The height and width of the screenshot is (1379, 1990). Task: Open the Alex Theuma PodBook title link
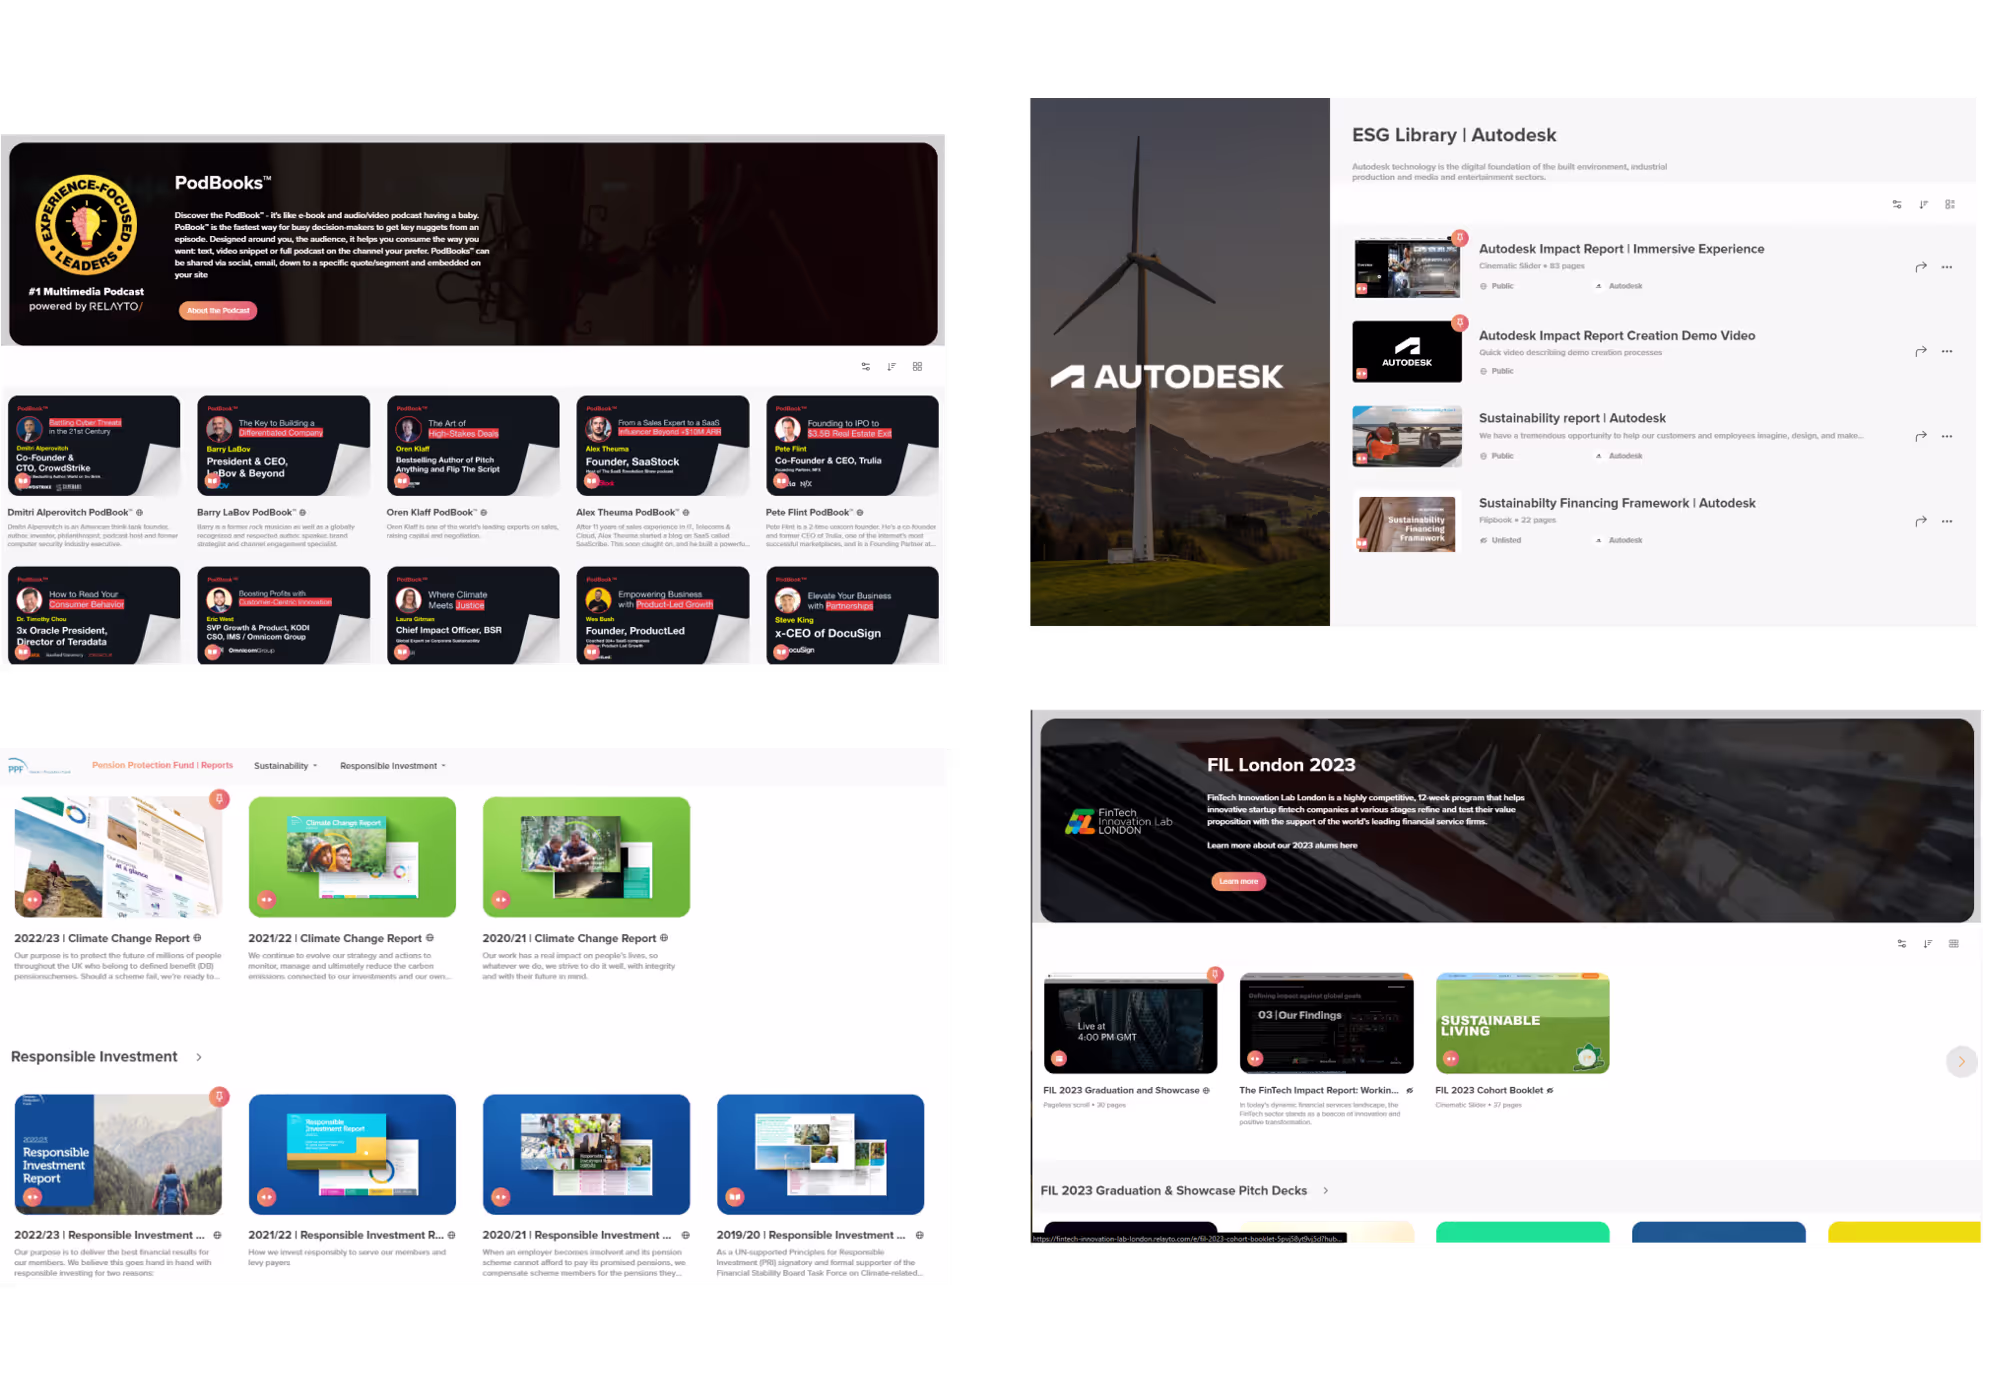point(627,513)
